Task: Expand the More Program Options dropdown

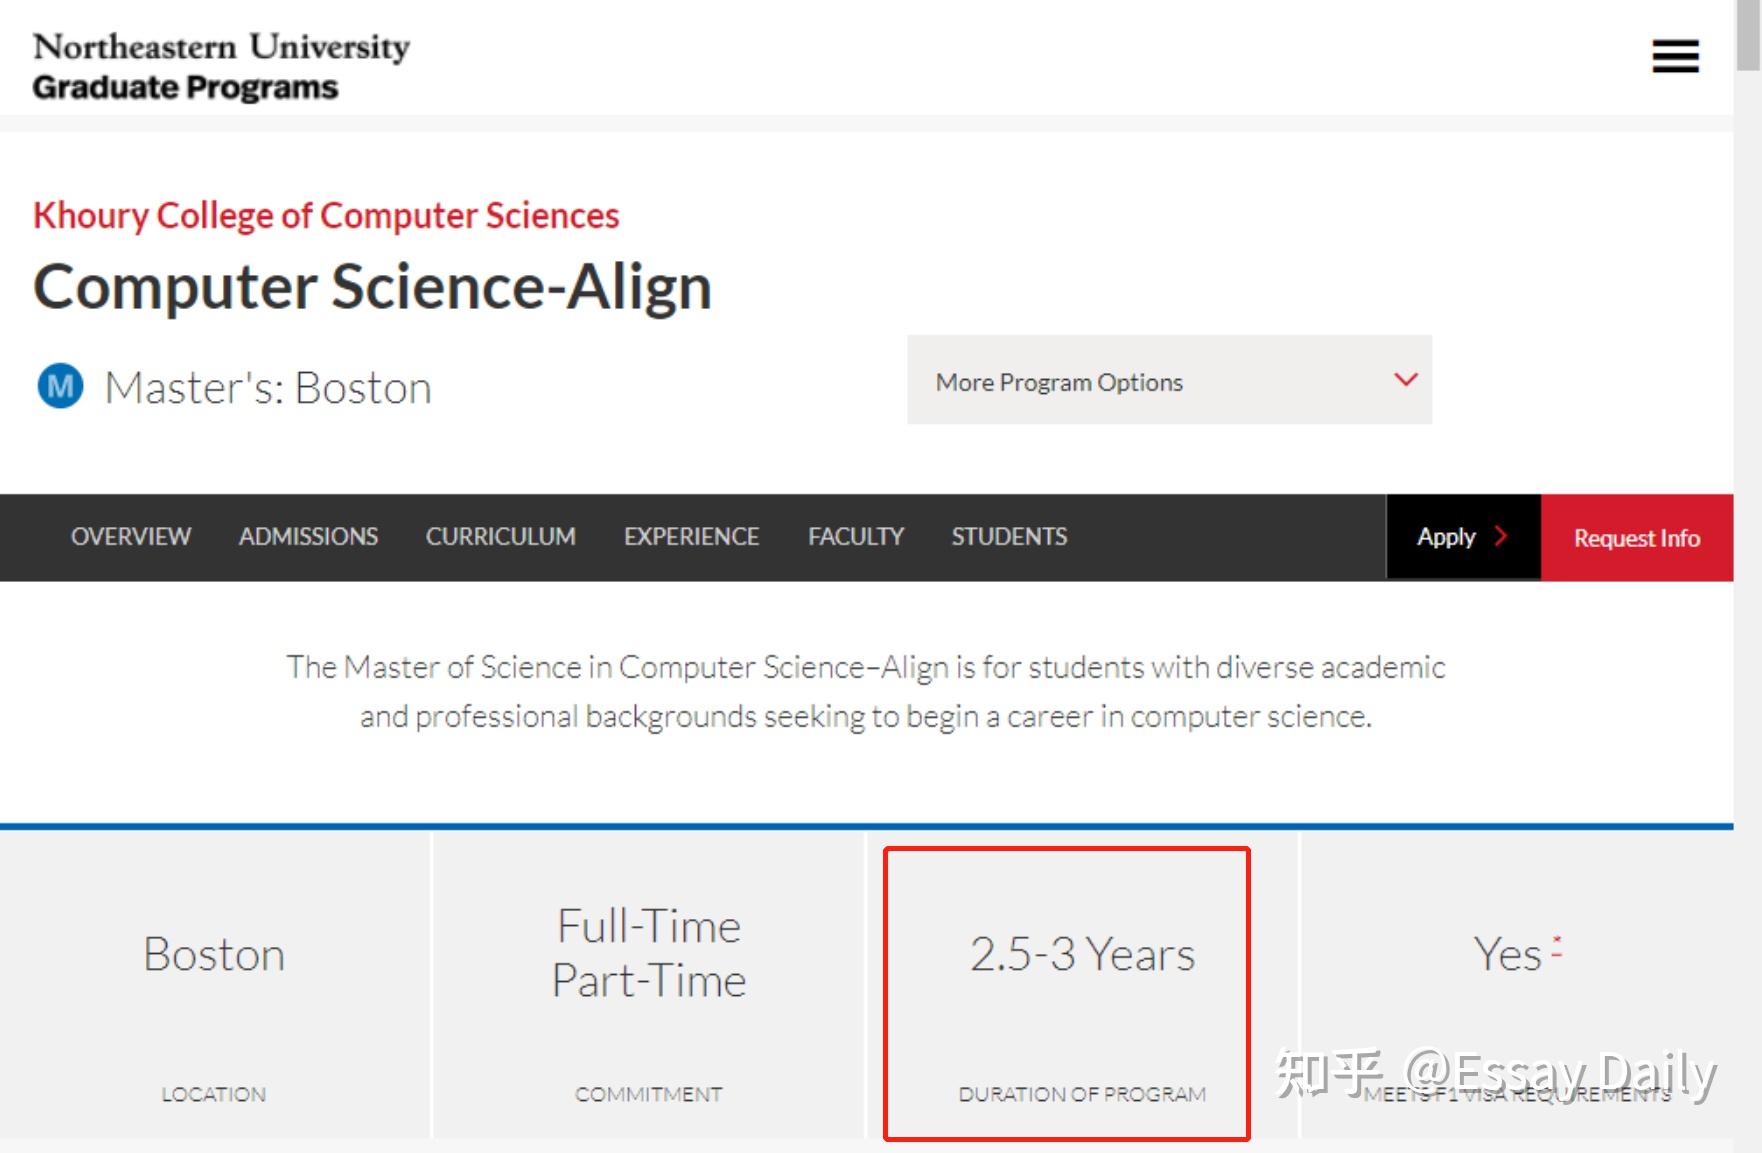Action: click(1168, 380)
